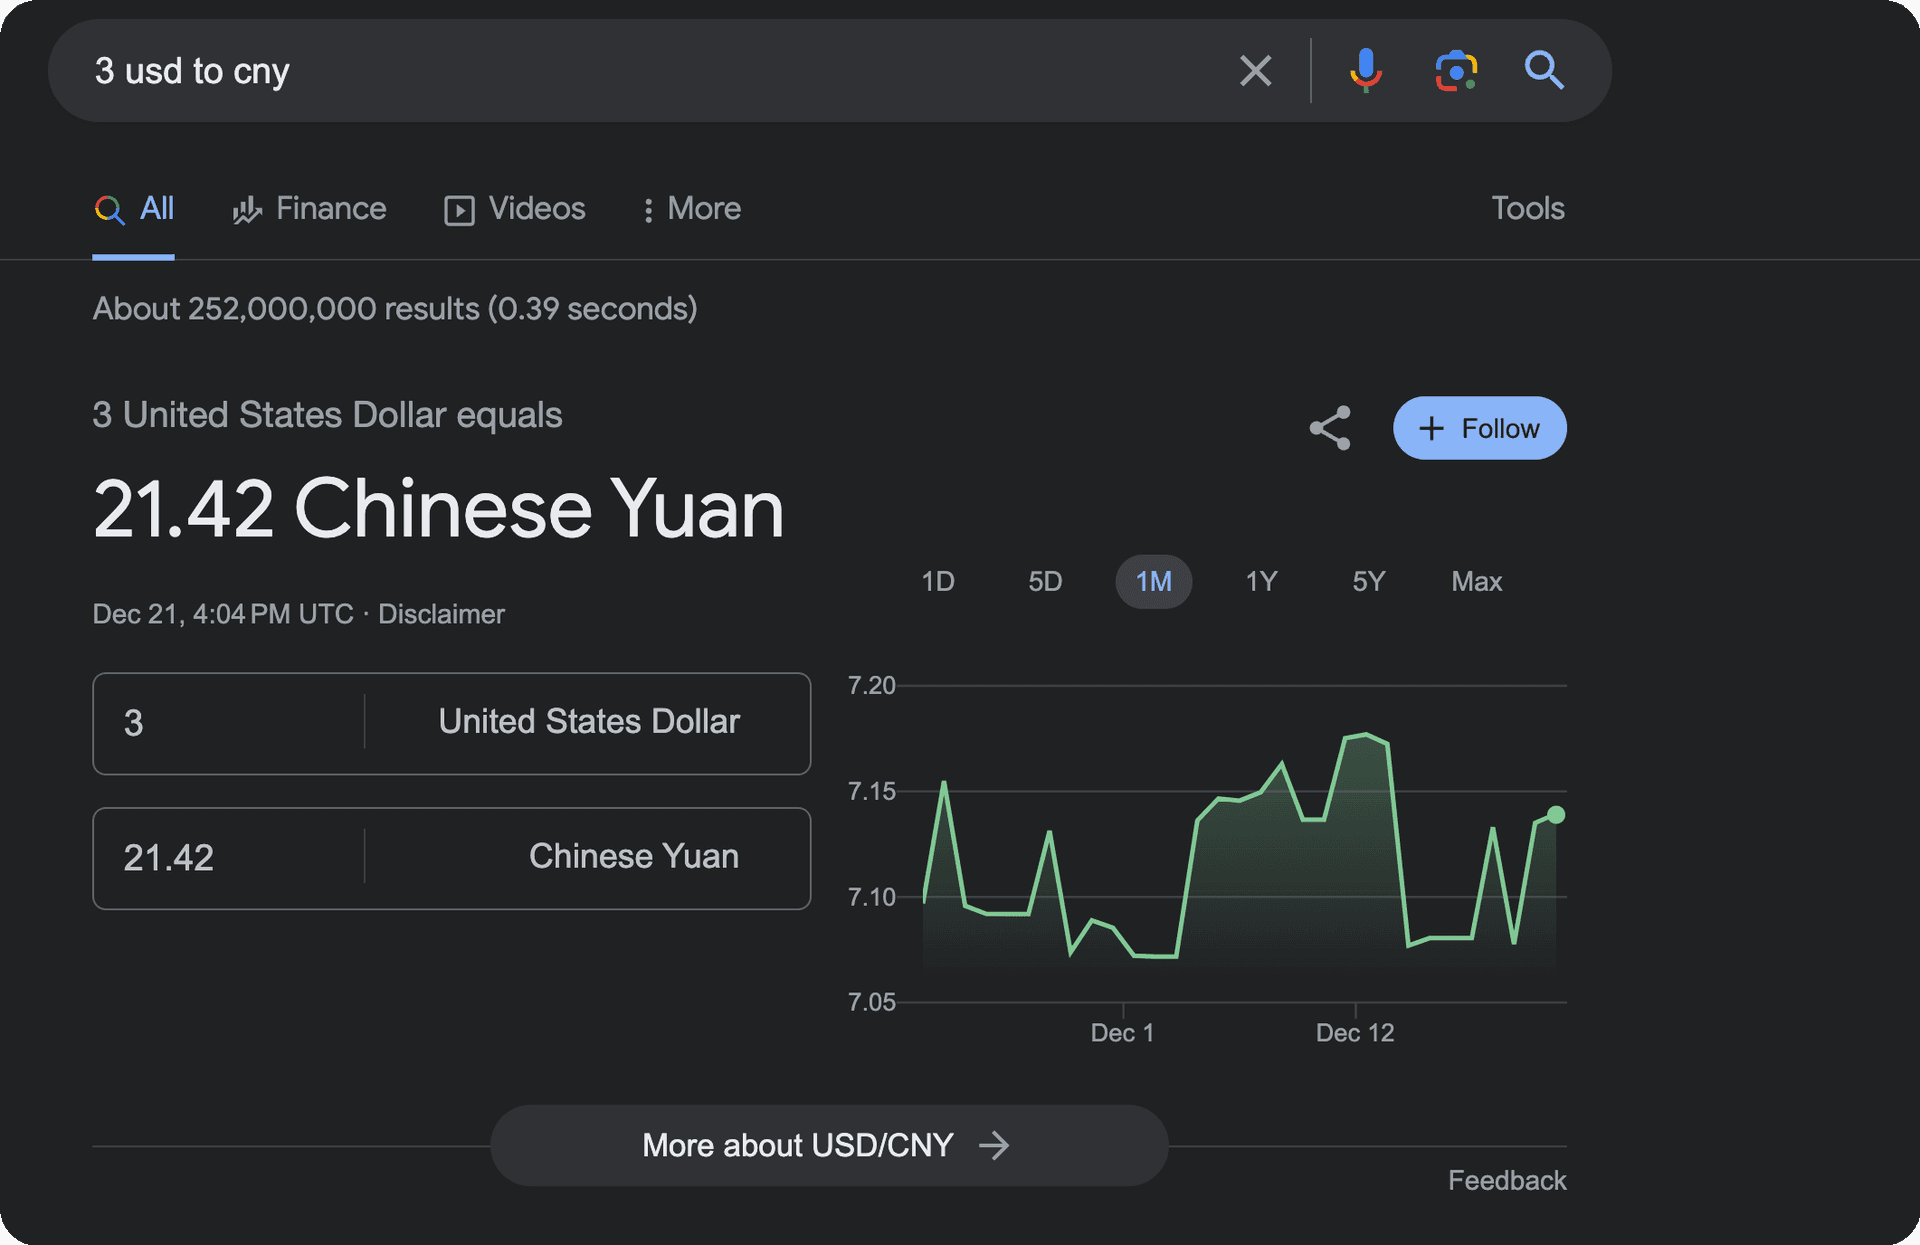Viewport: 1920px width, 1245px height.
Task: Follow the USD/CNY currency pair
Action: coord(1480,428)
